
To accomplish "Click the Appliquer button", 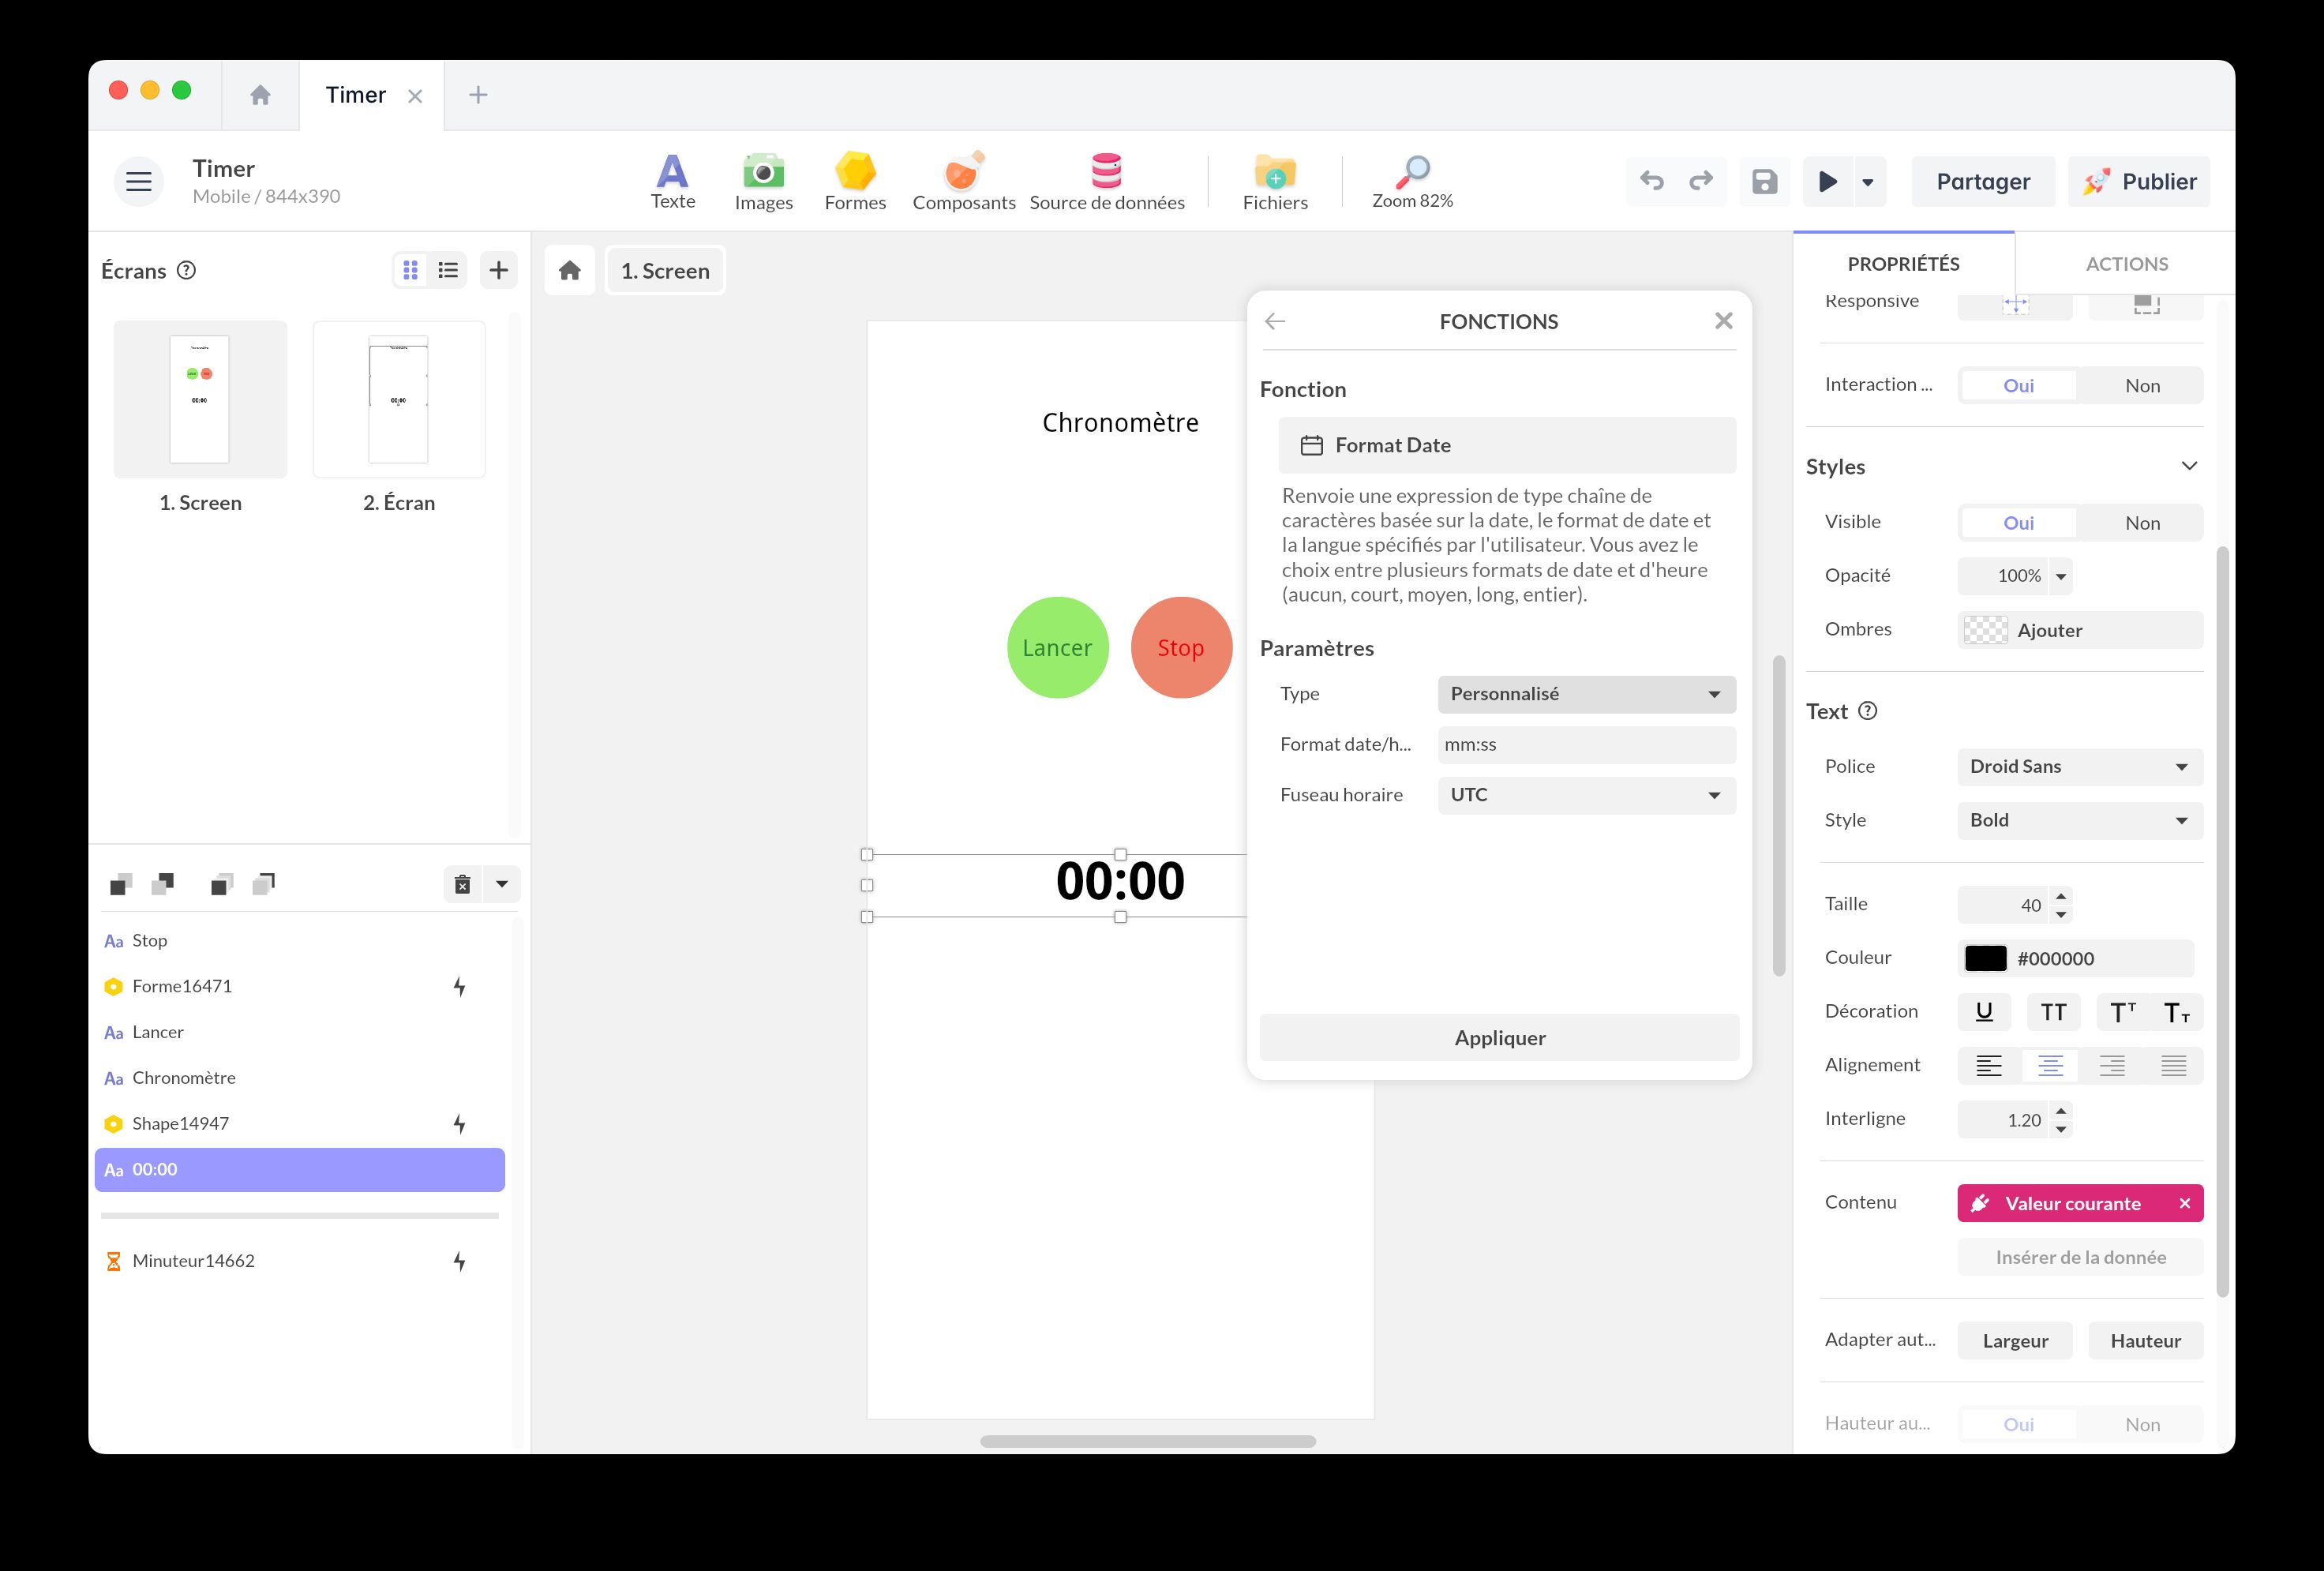I will (x=1498, y=1038).
